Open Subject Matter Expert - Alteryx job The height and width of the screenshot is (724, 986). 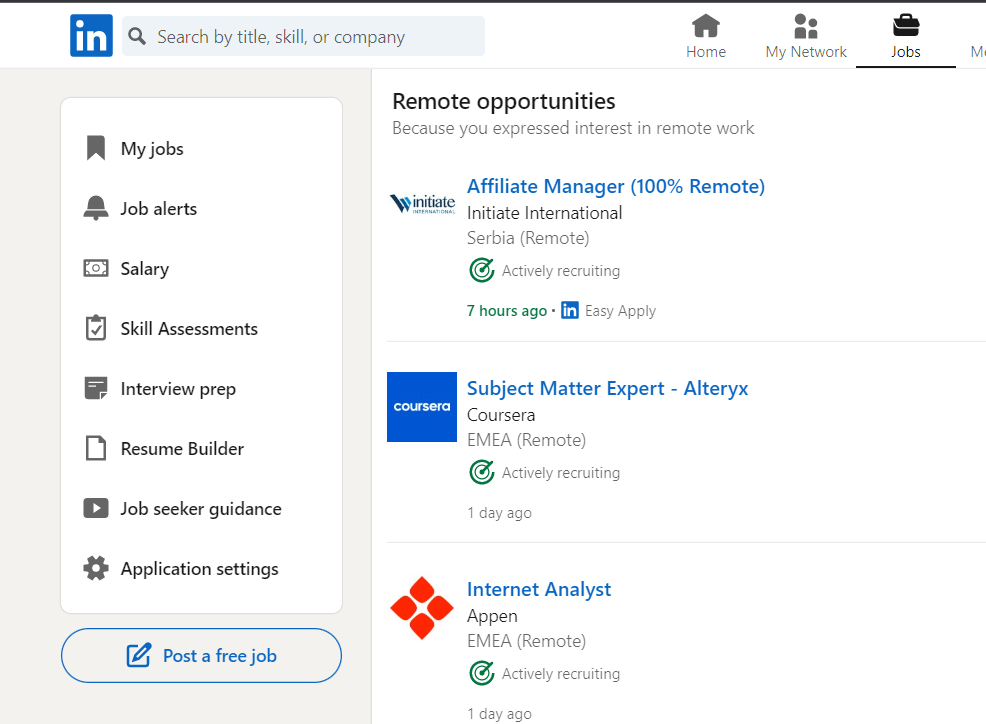(x=607, y=388)
